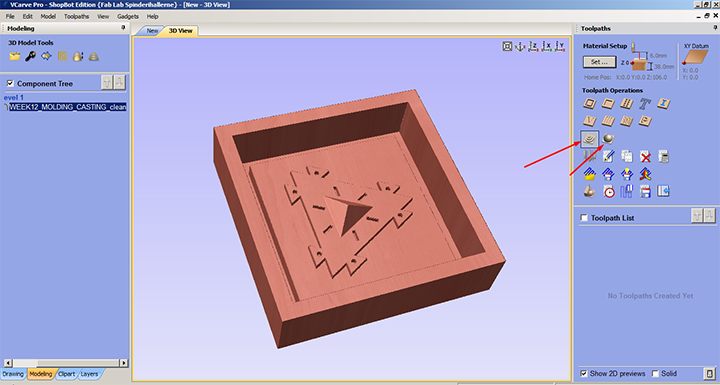Move toolpath up in Toolpath List
This screenshot has height=385, width=720.
click(697, 215)
